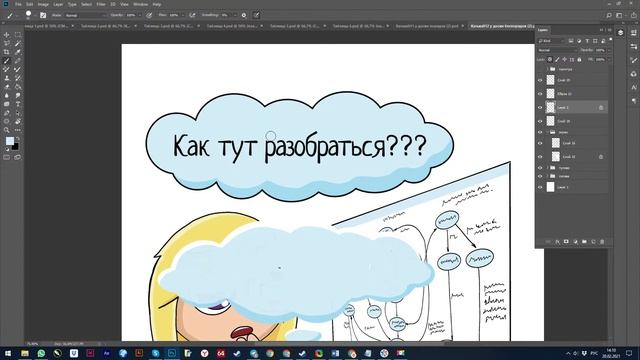Select the Rectangular Marquee tool
Screen dimensions: 640x360
pos(18,35)
